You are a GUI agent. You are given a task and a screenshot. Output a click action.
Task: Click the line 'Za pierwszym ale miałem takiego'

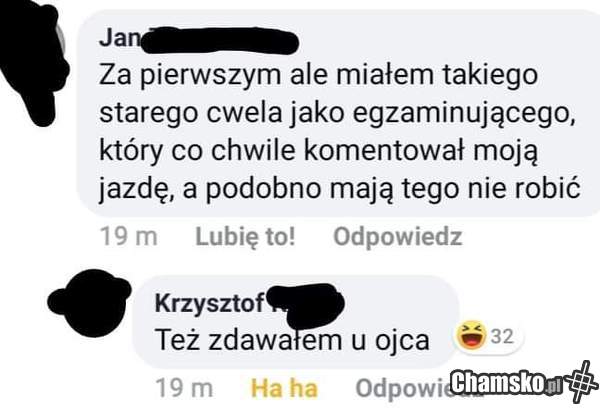[x=318, y=76]
